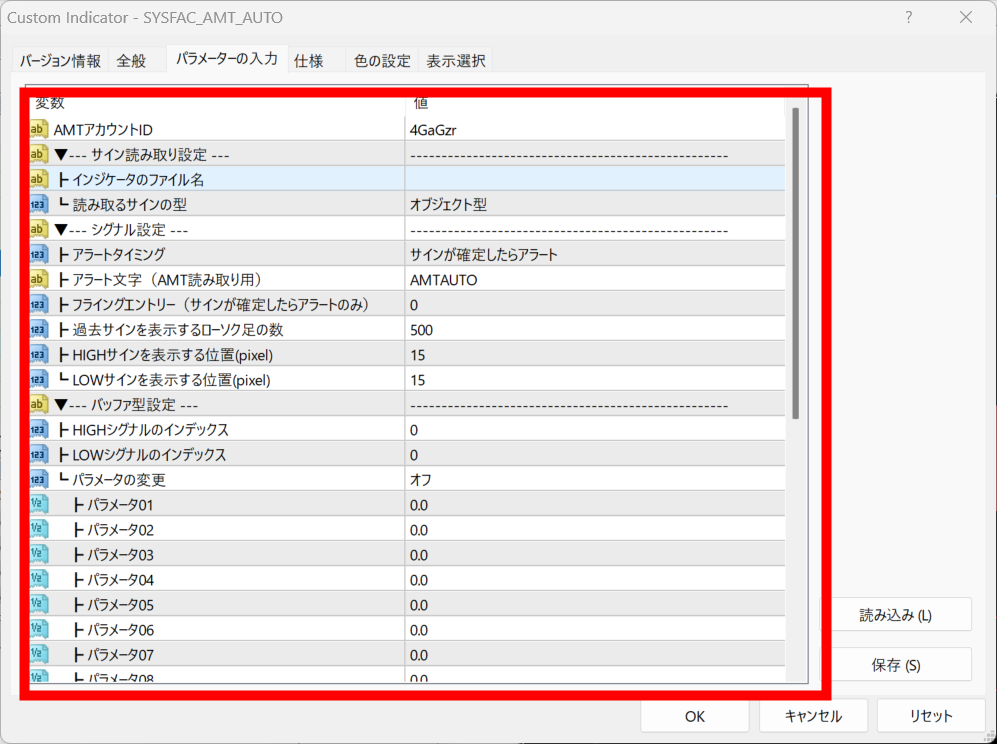The width and height of the screenshot is (997, 744).
Task: Click the help question mark in title bar
Action: pos(909,18)
